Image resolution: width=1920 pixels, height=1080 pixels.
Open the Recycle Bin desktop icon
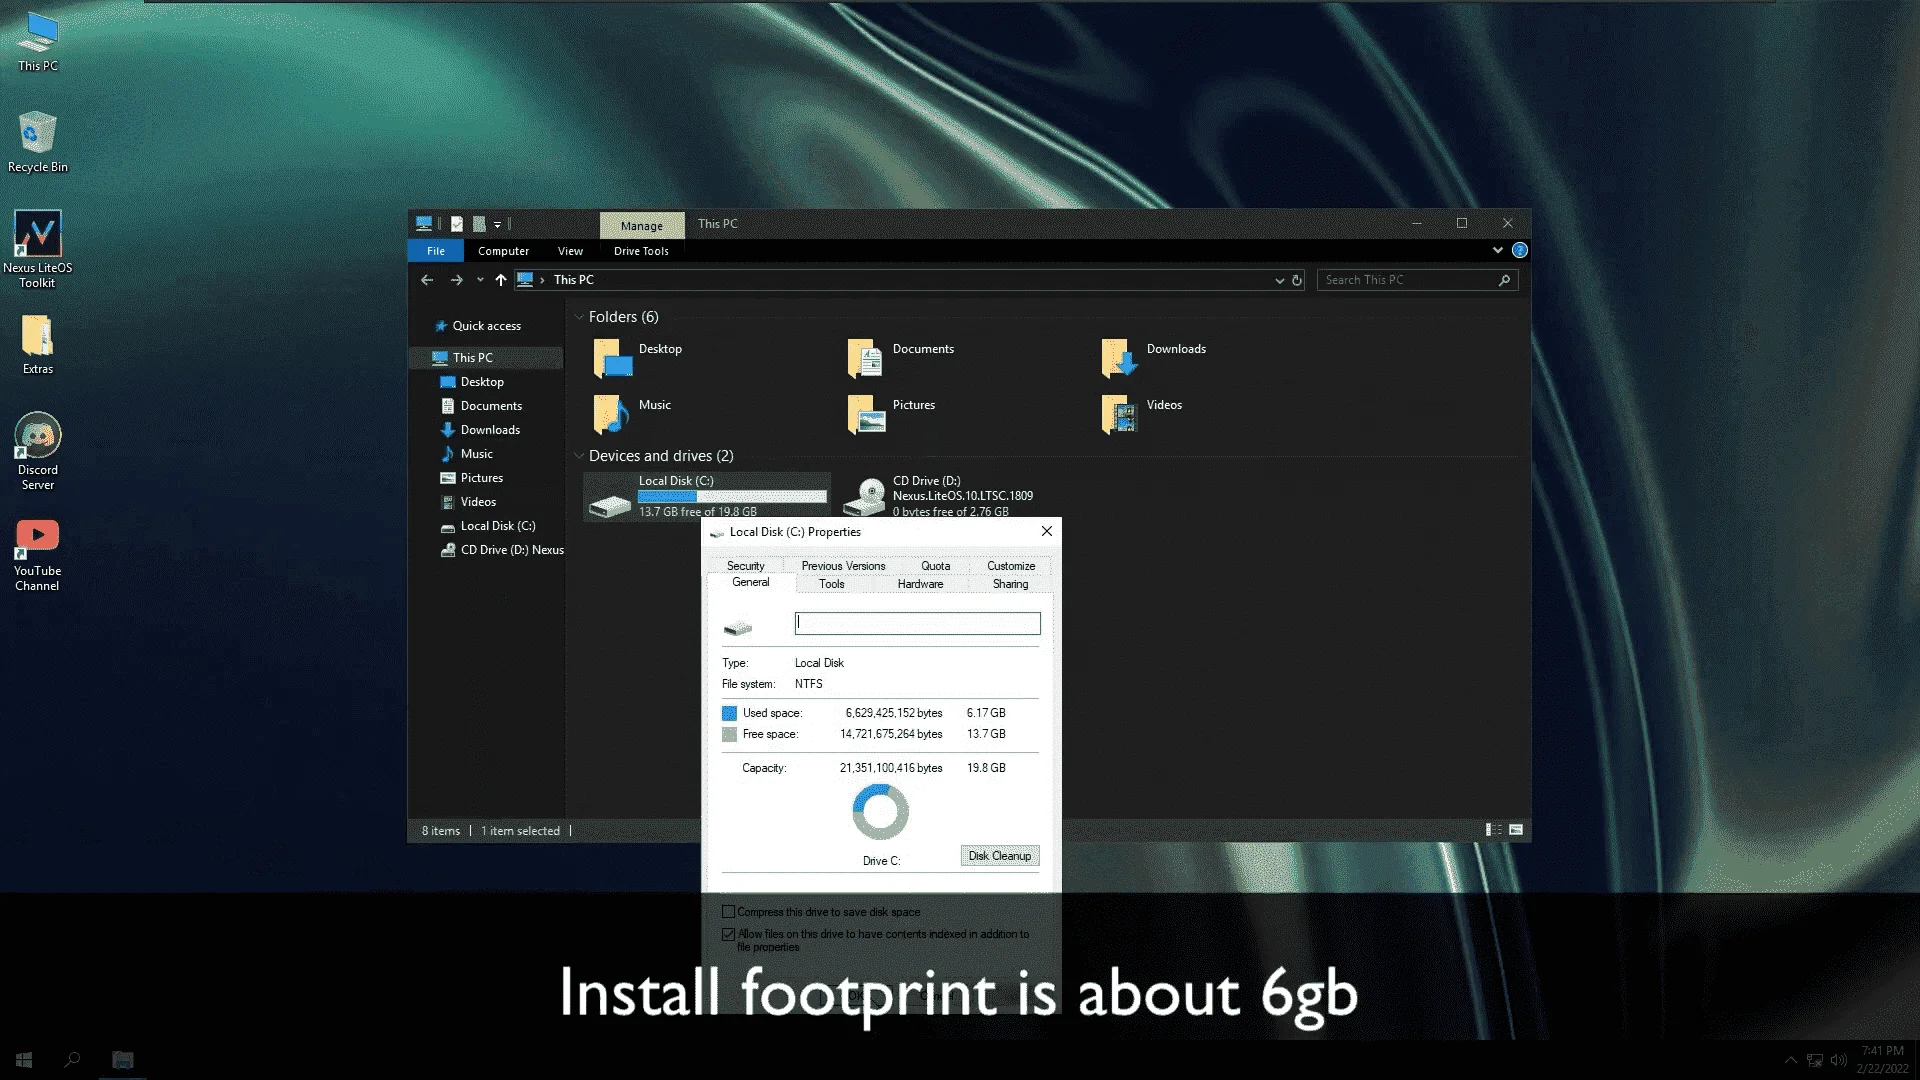(38, 142)
